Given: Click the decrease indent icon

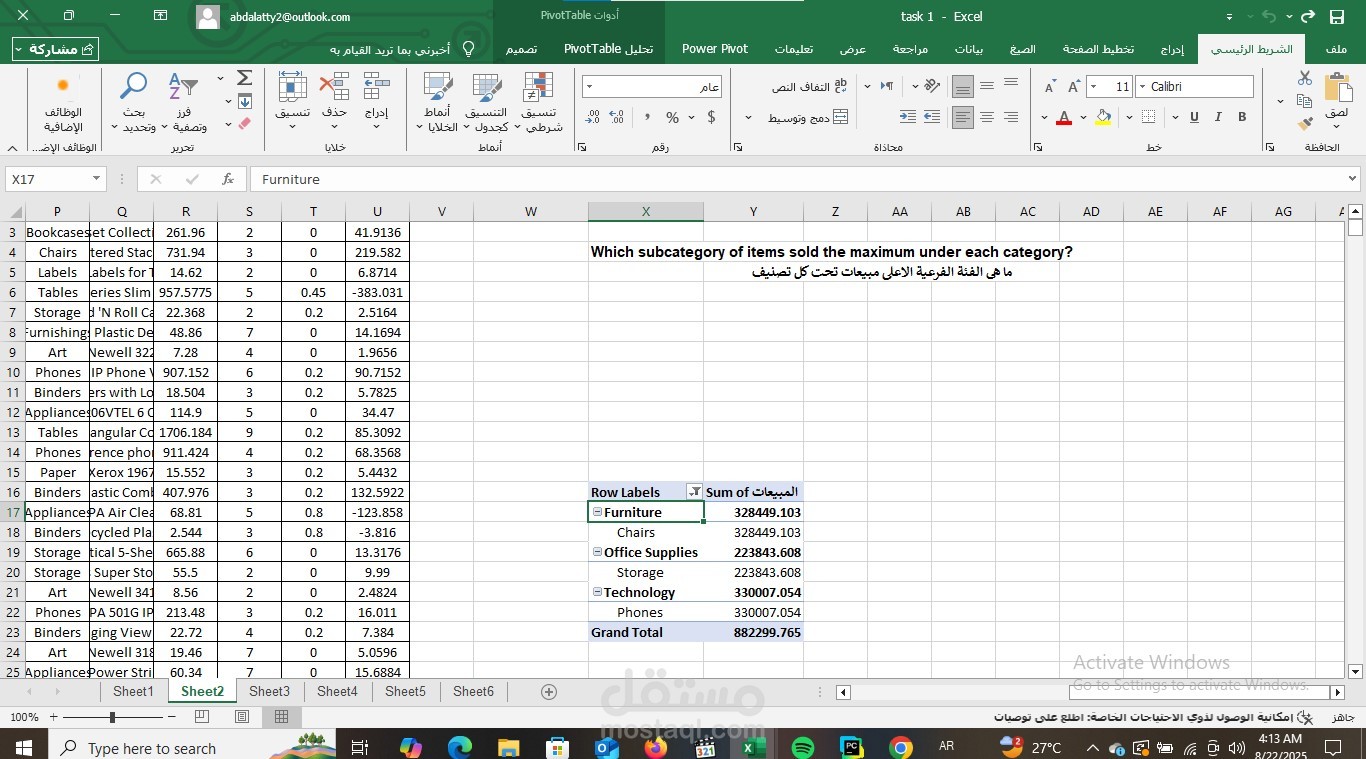Looking at the screenshot, I should coord(932,117).
